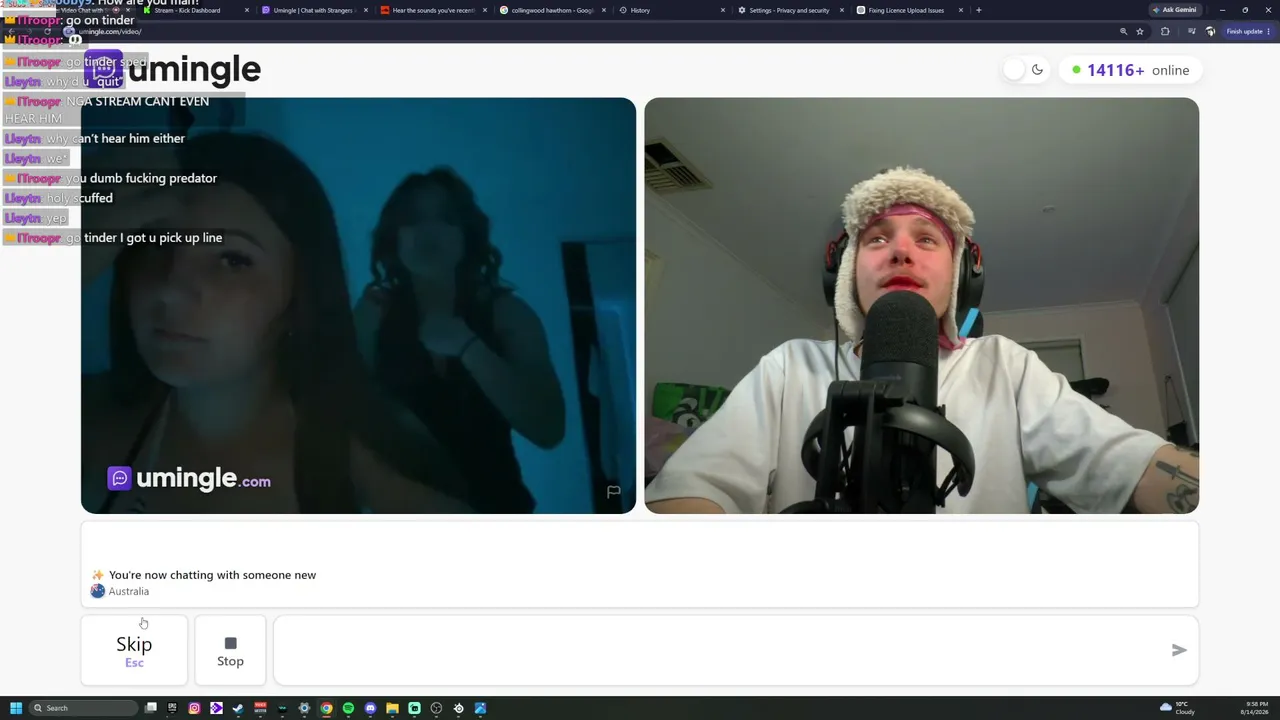Toggle the dark mode switch
Viewport: 1280px width, 720px height.
click(1025, 70)
